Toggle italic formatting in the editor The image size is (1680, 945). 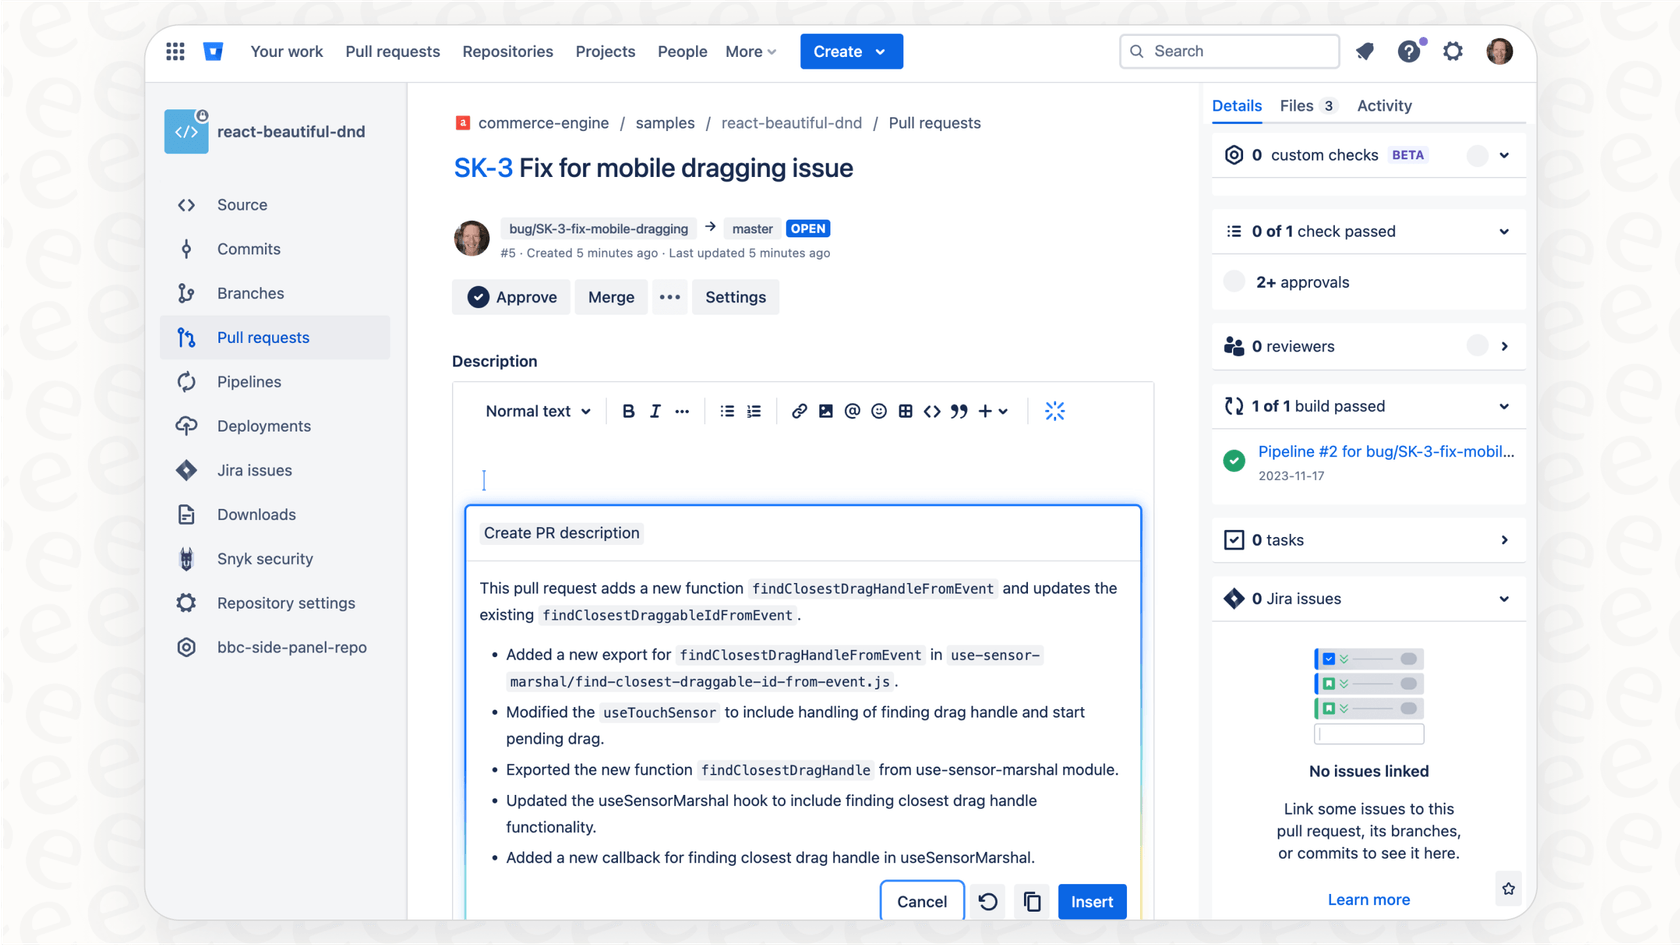click(655, 410)
